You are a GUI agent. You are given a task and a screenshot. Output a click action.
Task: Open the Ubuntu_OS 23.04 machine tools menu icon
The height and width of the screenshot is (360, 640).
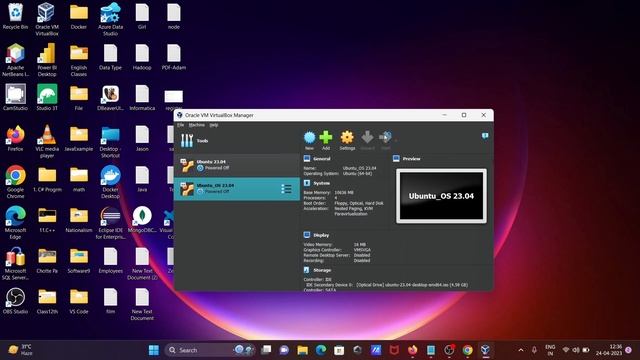point(286,189)
